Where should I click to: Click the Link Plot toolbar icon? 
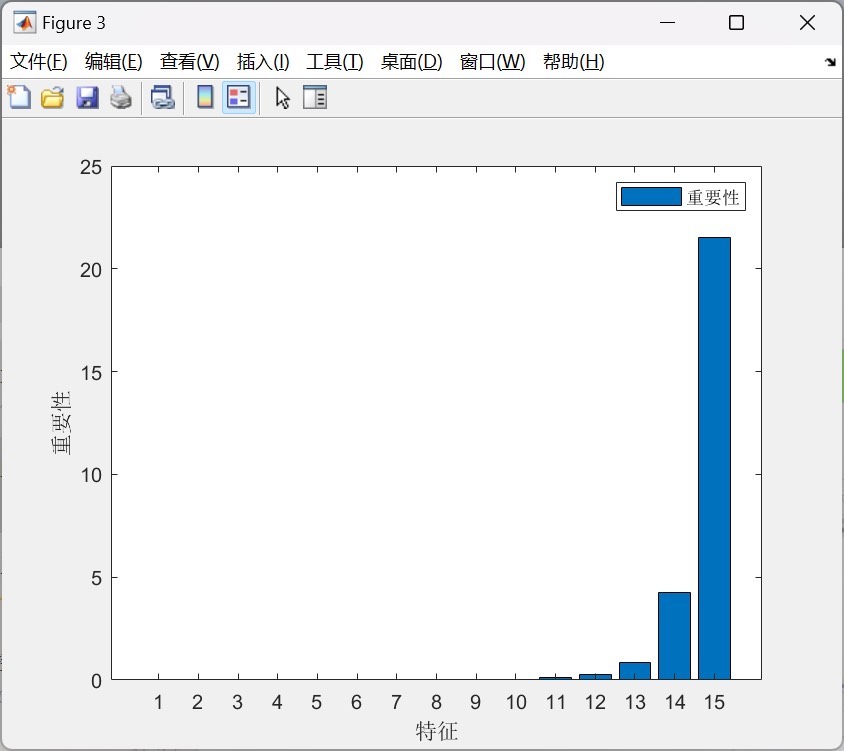pos(163,98)
